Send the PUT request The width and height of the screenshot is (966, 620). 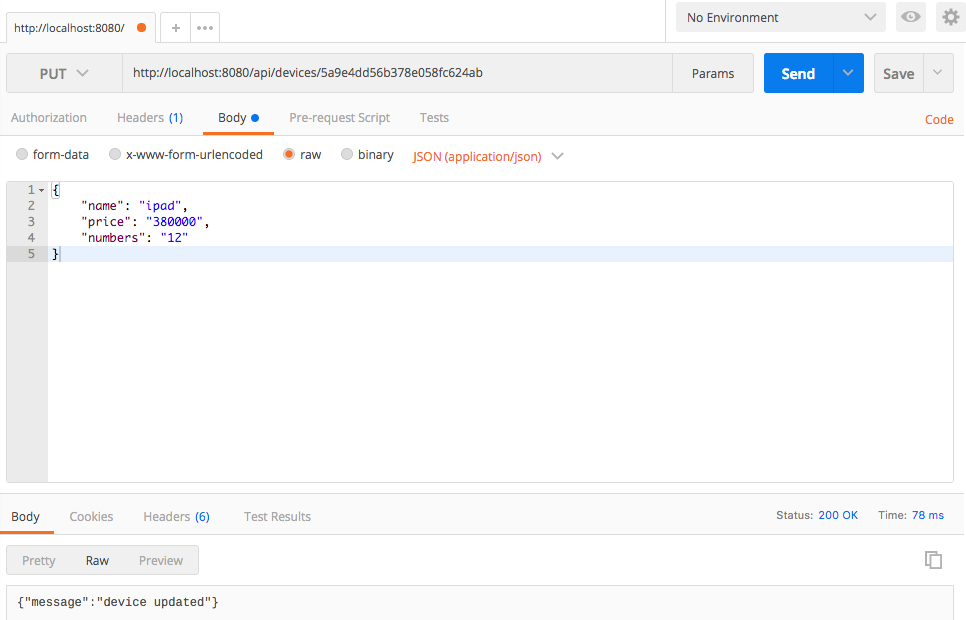click(798, 73)
